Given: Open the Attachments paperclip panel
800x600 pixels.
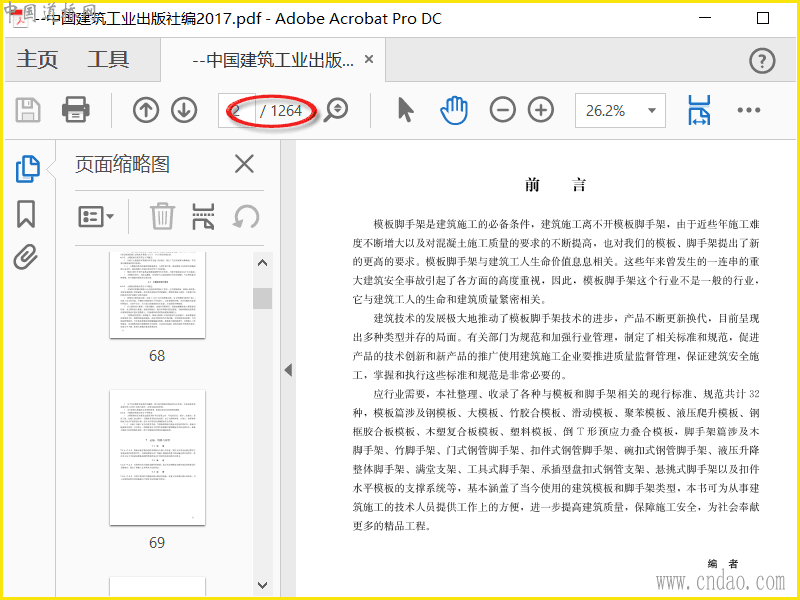Looking at the screenshot, I should coord(26,257).
